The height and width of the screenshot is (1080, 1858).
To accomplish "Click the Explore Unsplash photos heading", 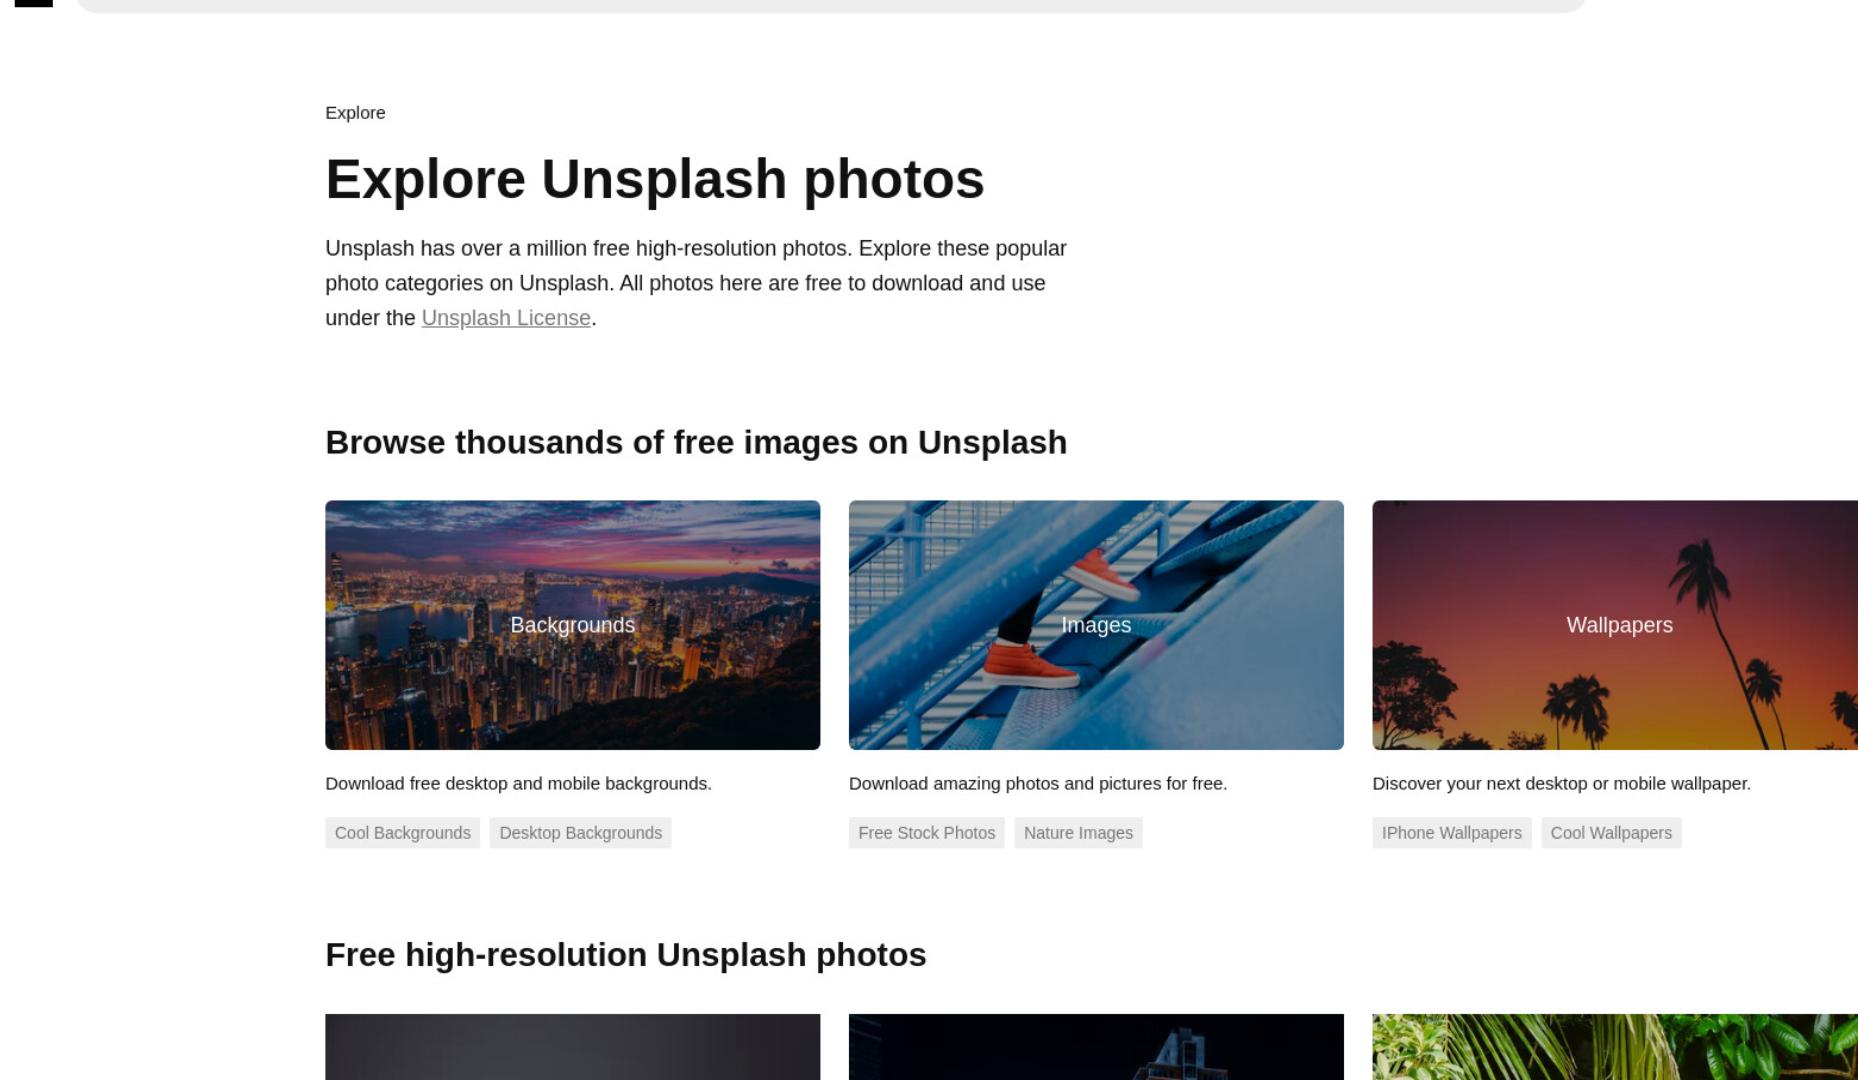I will (x=655, y=180).
